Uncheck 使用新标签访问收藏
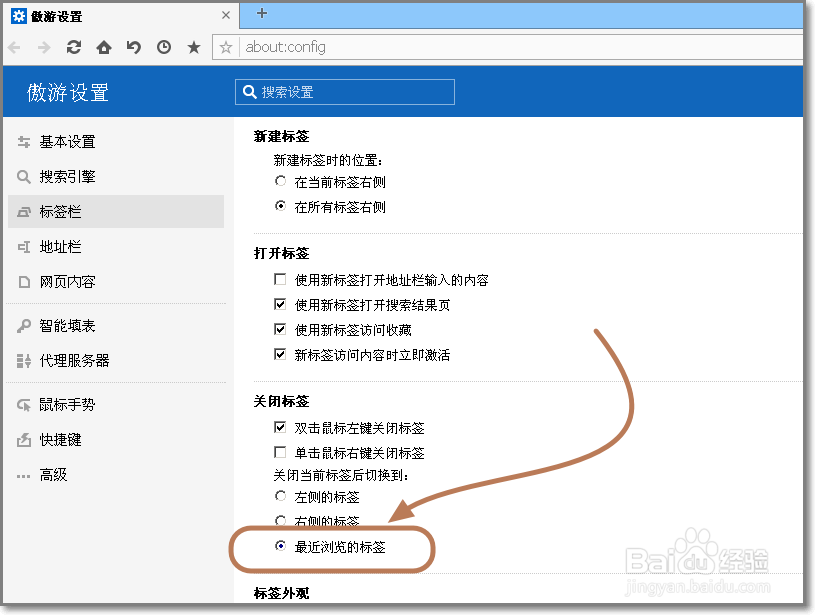This screenshot has width=815, height=615. tap(280, 329)
